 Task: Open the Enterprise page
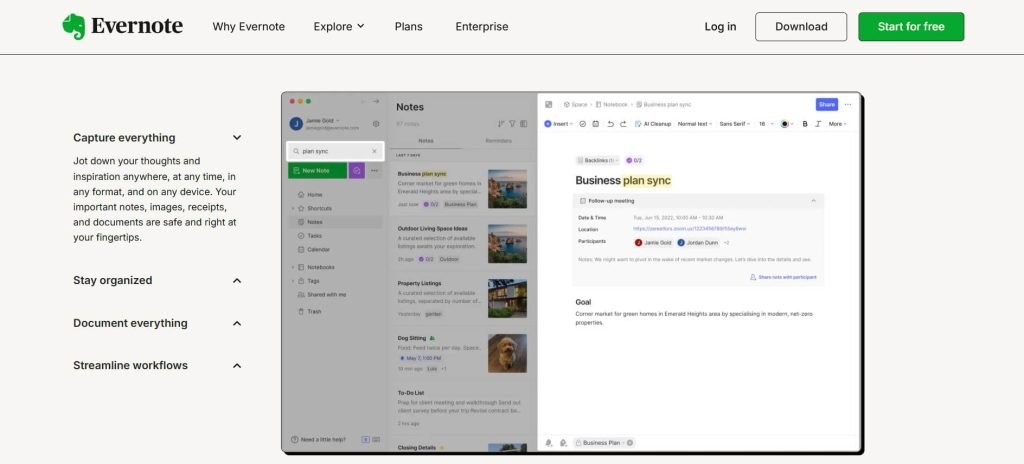482,27
